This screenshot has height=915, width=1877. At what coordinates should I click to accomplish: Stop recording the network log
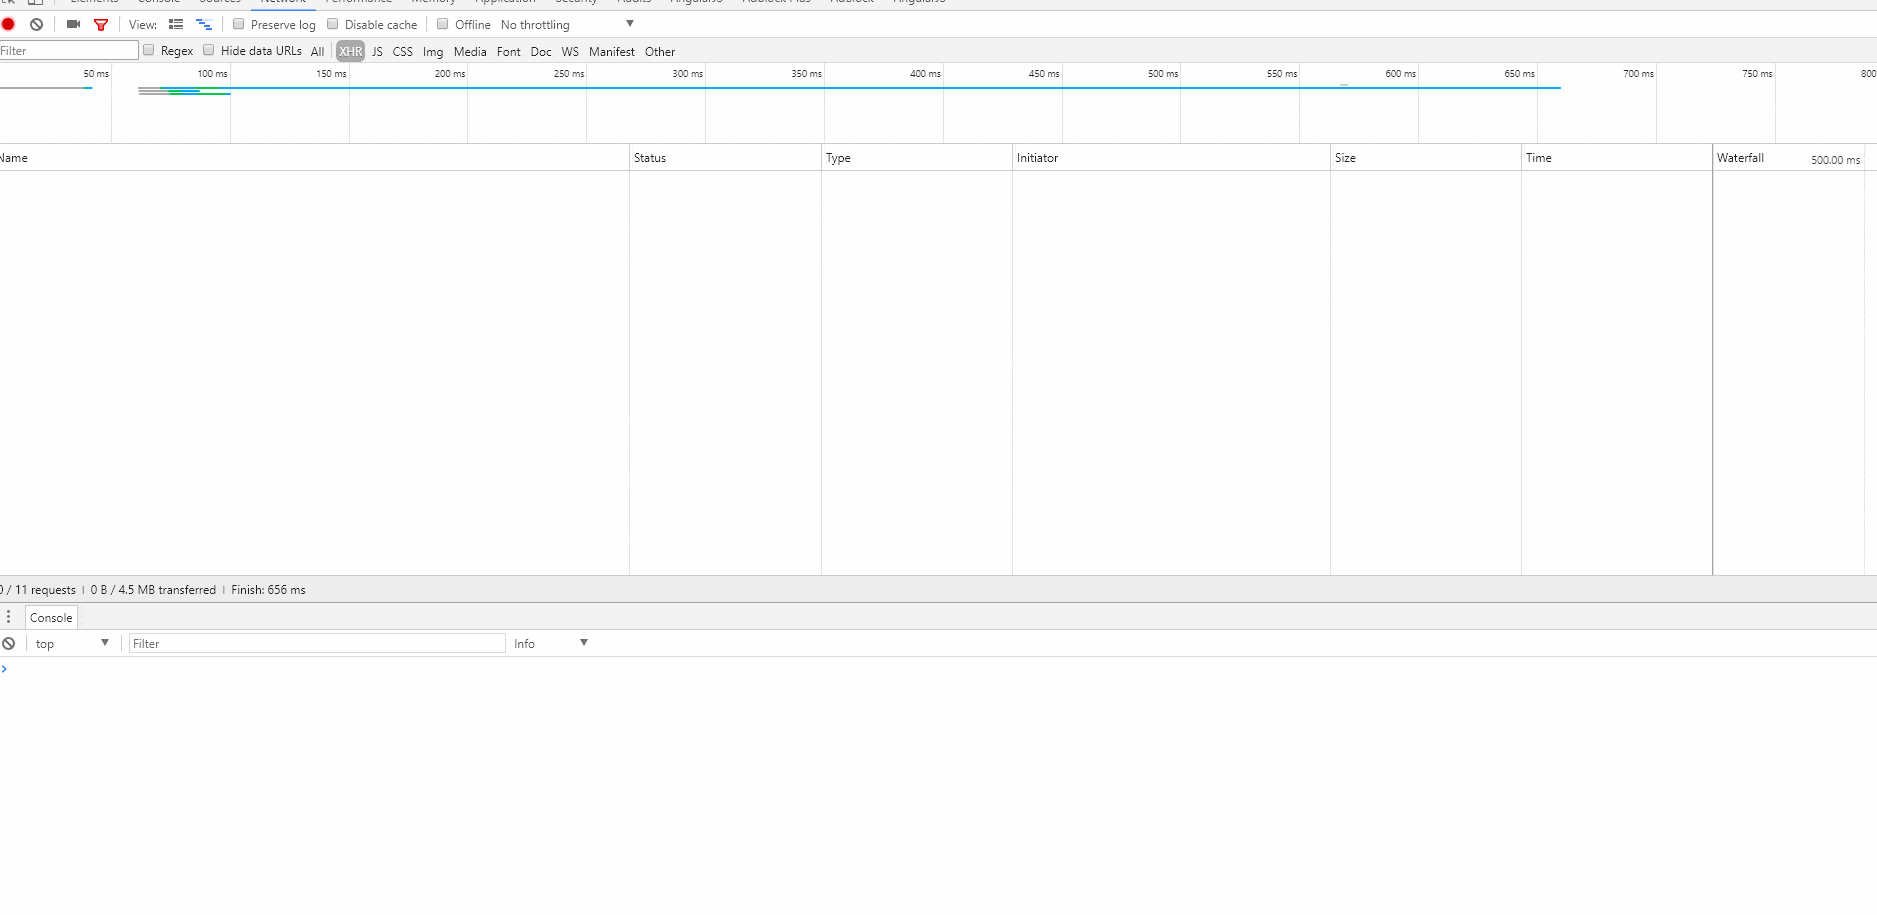coord(8,24)
